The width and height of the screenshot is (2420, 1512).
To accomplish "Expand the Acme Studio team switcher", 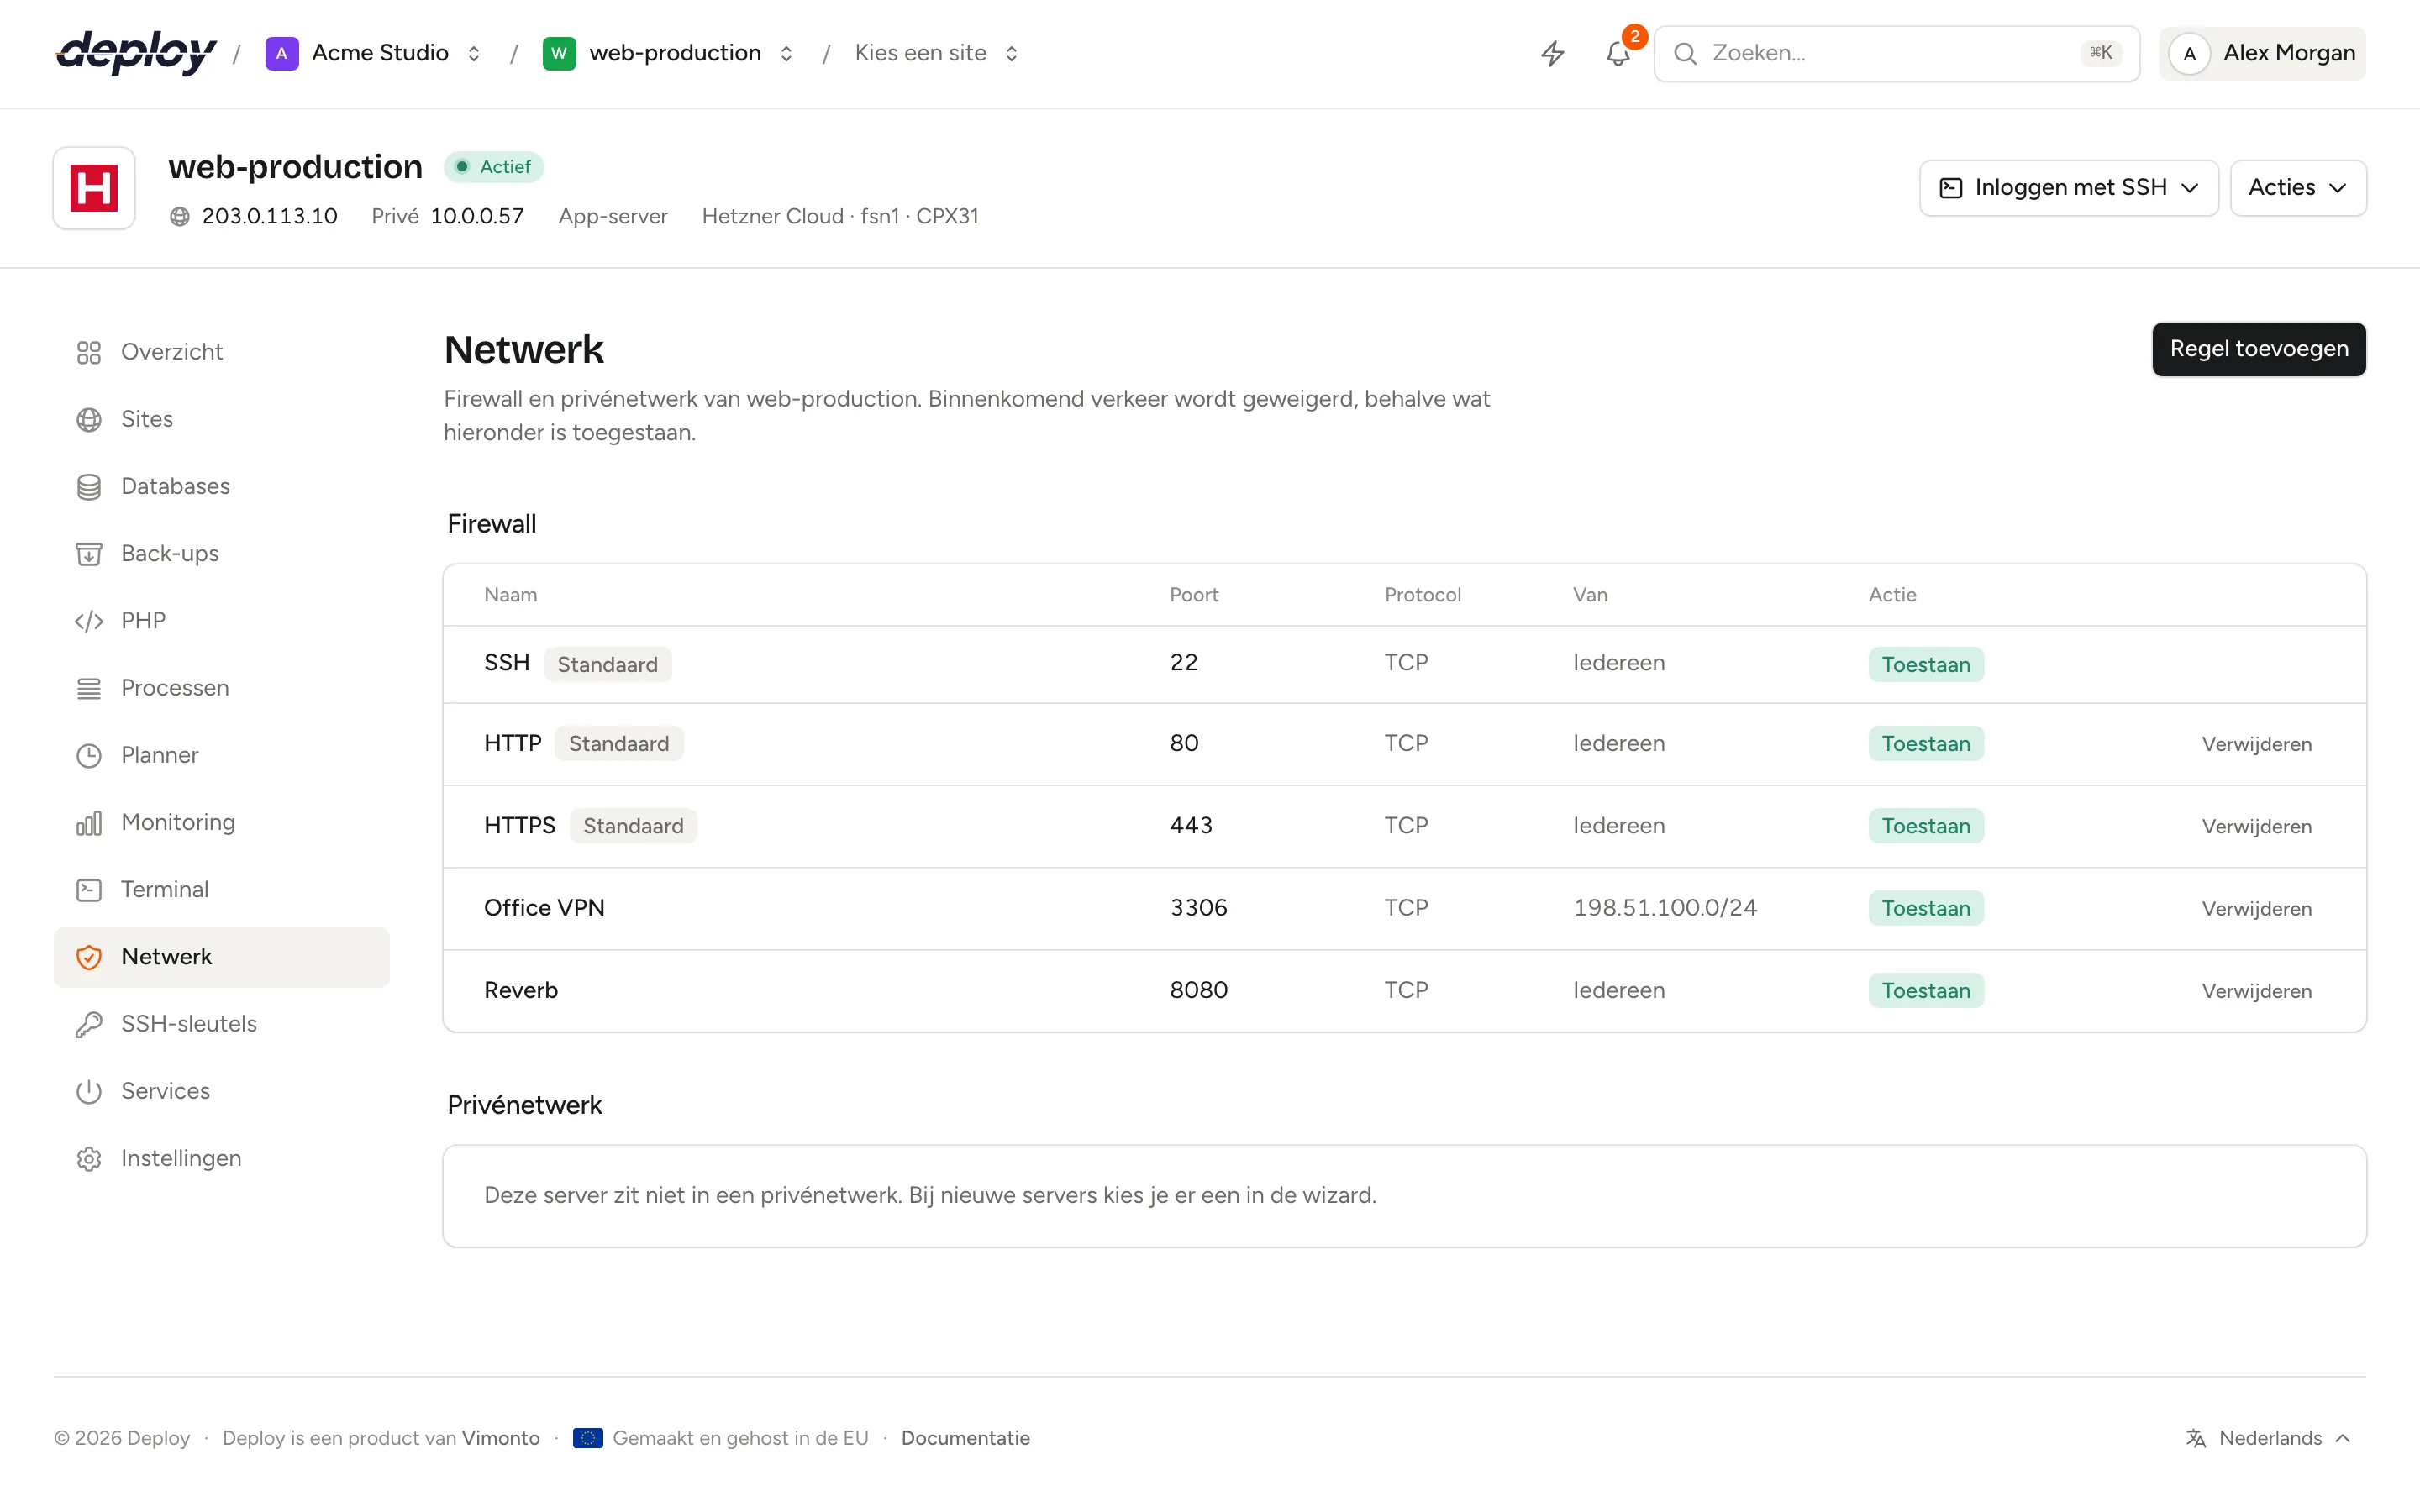I will (x=474, y=53).
